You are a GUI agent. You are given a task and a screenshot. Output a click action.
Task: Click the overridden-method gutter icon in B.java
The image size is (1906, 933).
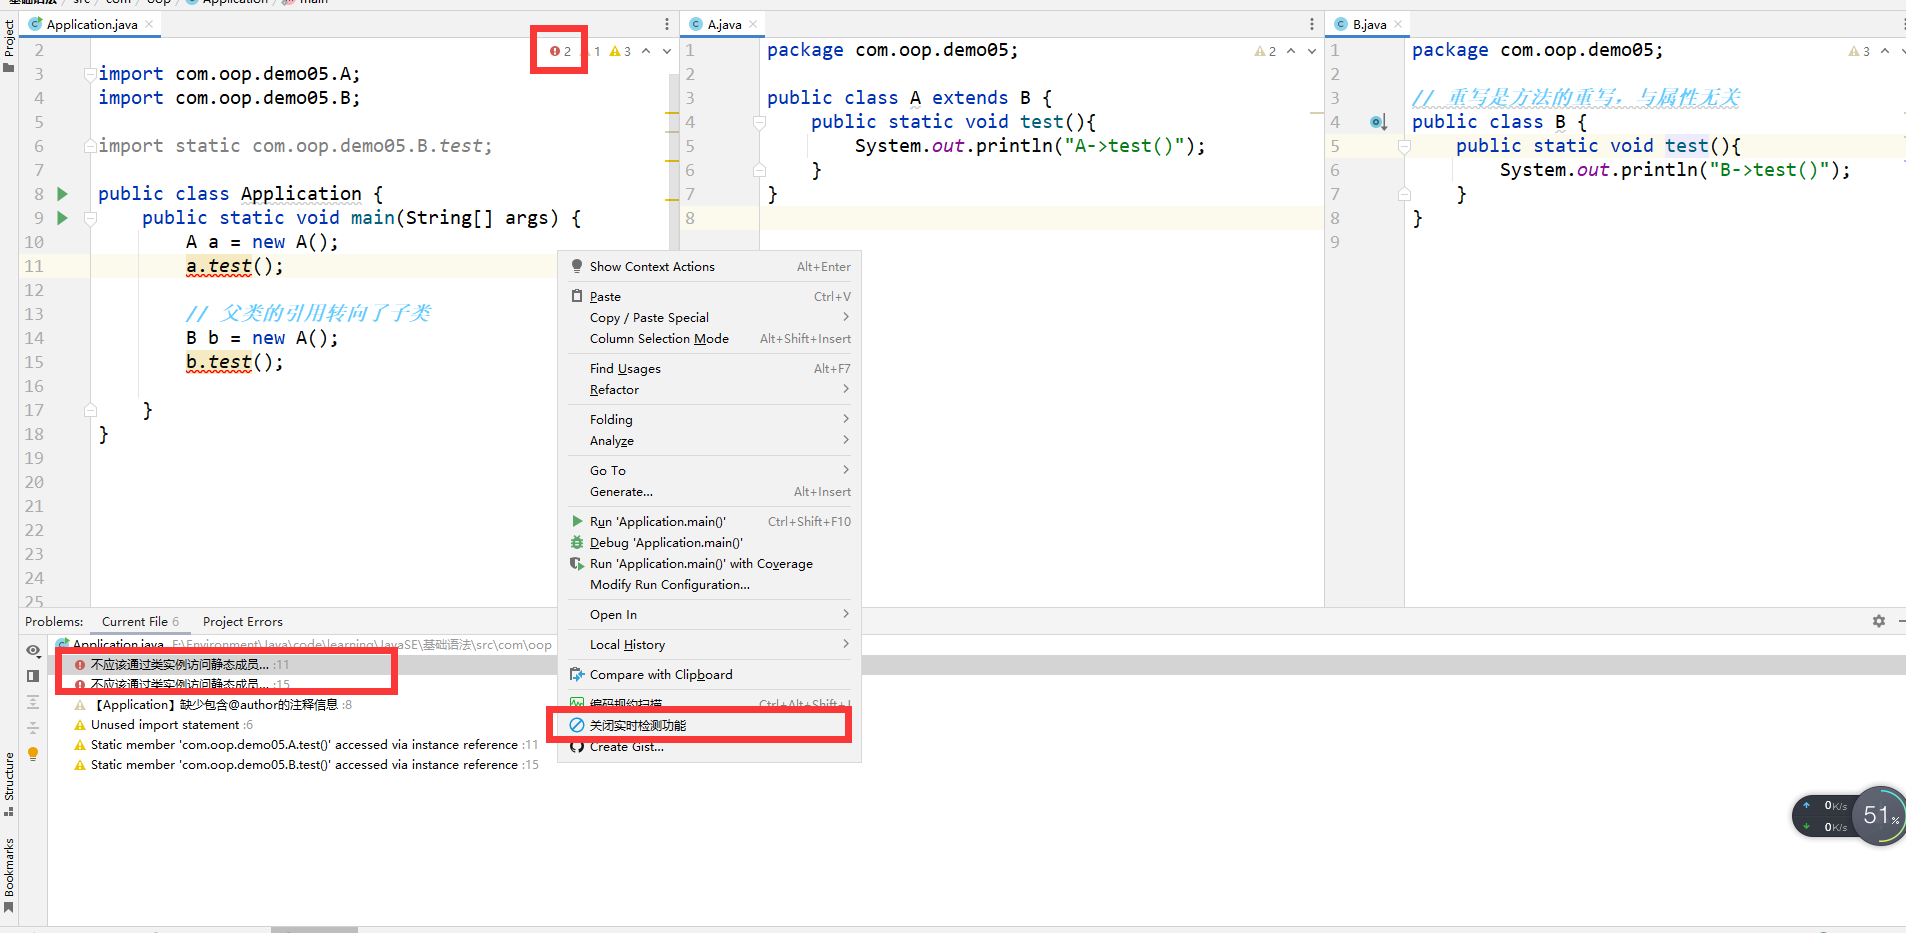(x=1378, y=122)
